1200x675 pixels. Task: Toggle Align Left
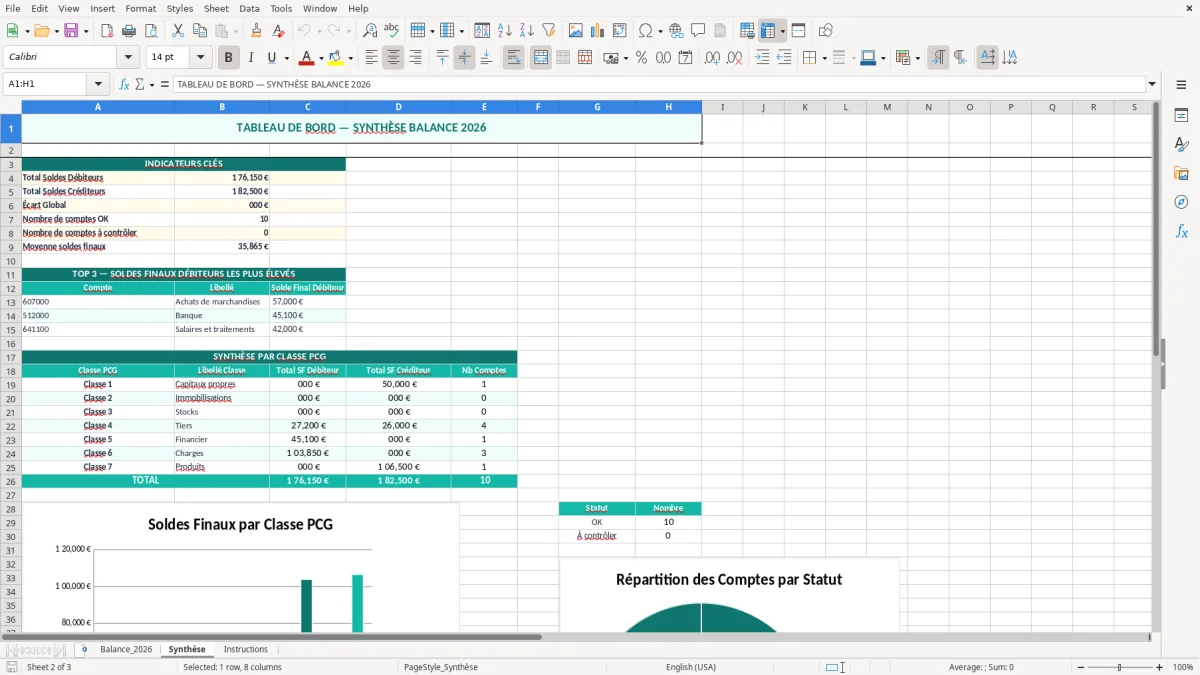371,58
